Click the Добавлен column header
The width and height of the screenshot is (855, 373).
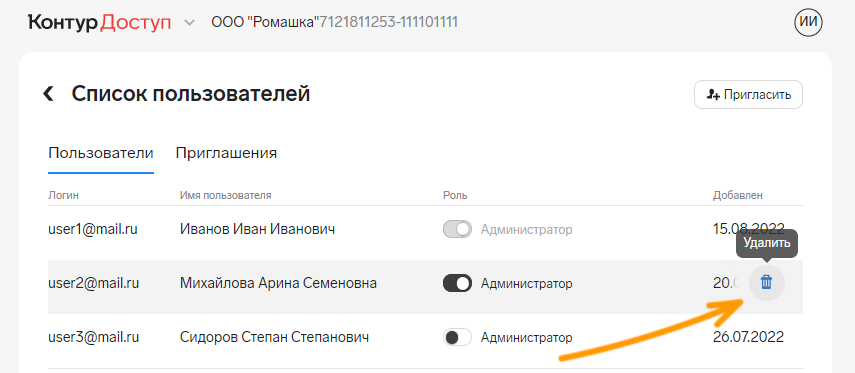[738, 195]
